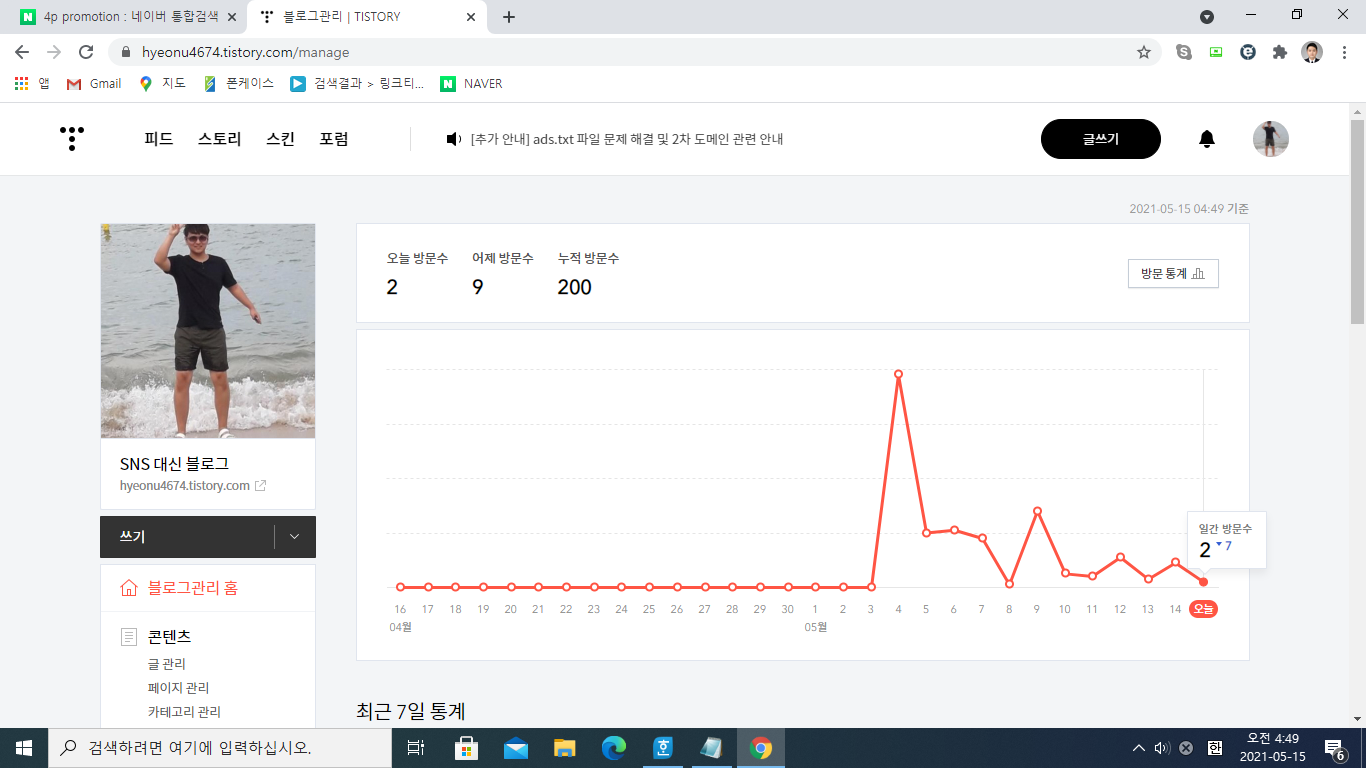This screenshot has height=768, width=1366.
Task: Click the Skype extension icon
Action: pyautogui.click(x=1184, y=52)
